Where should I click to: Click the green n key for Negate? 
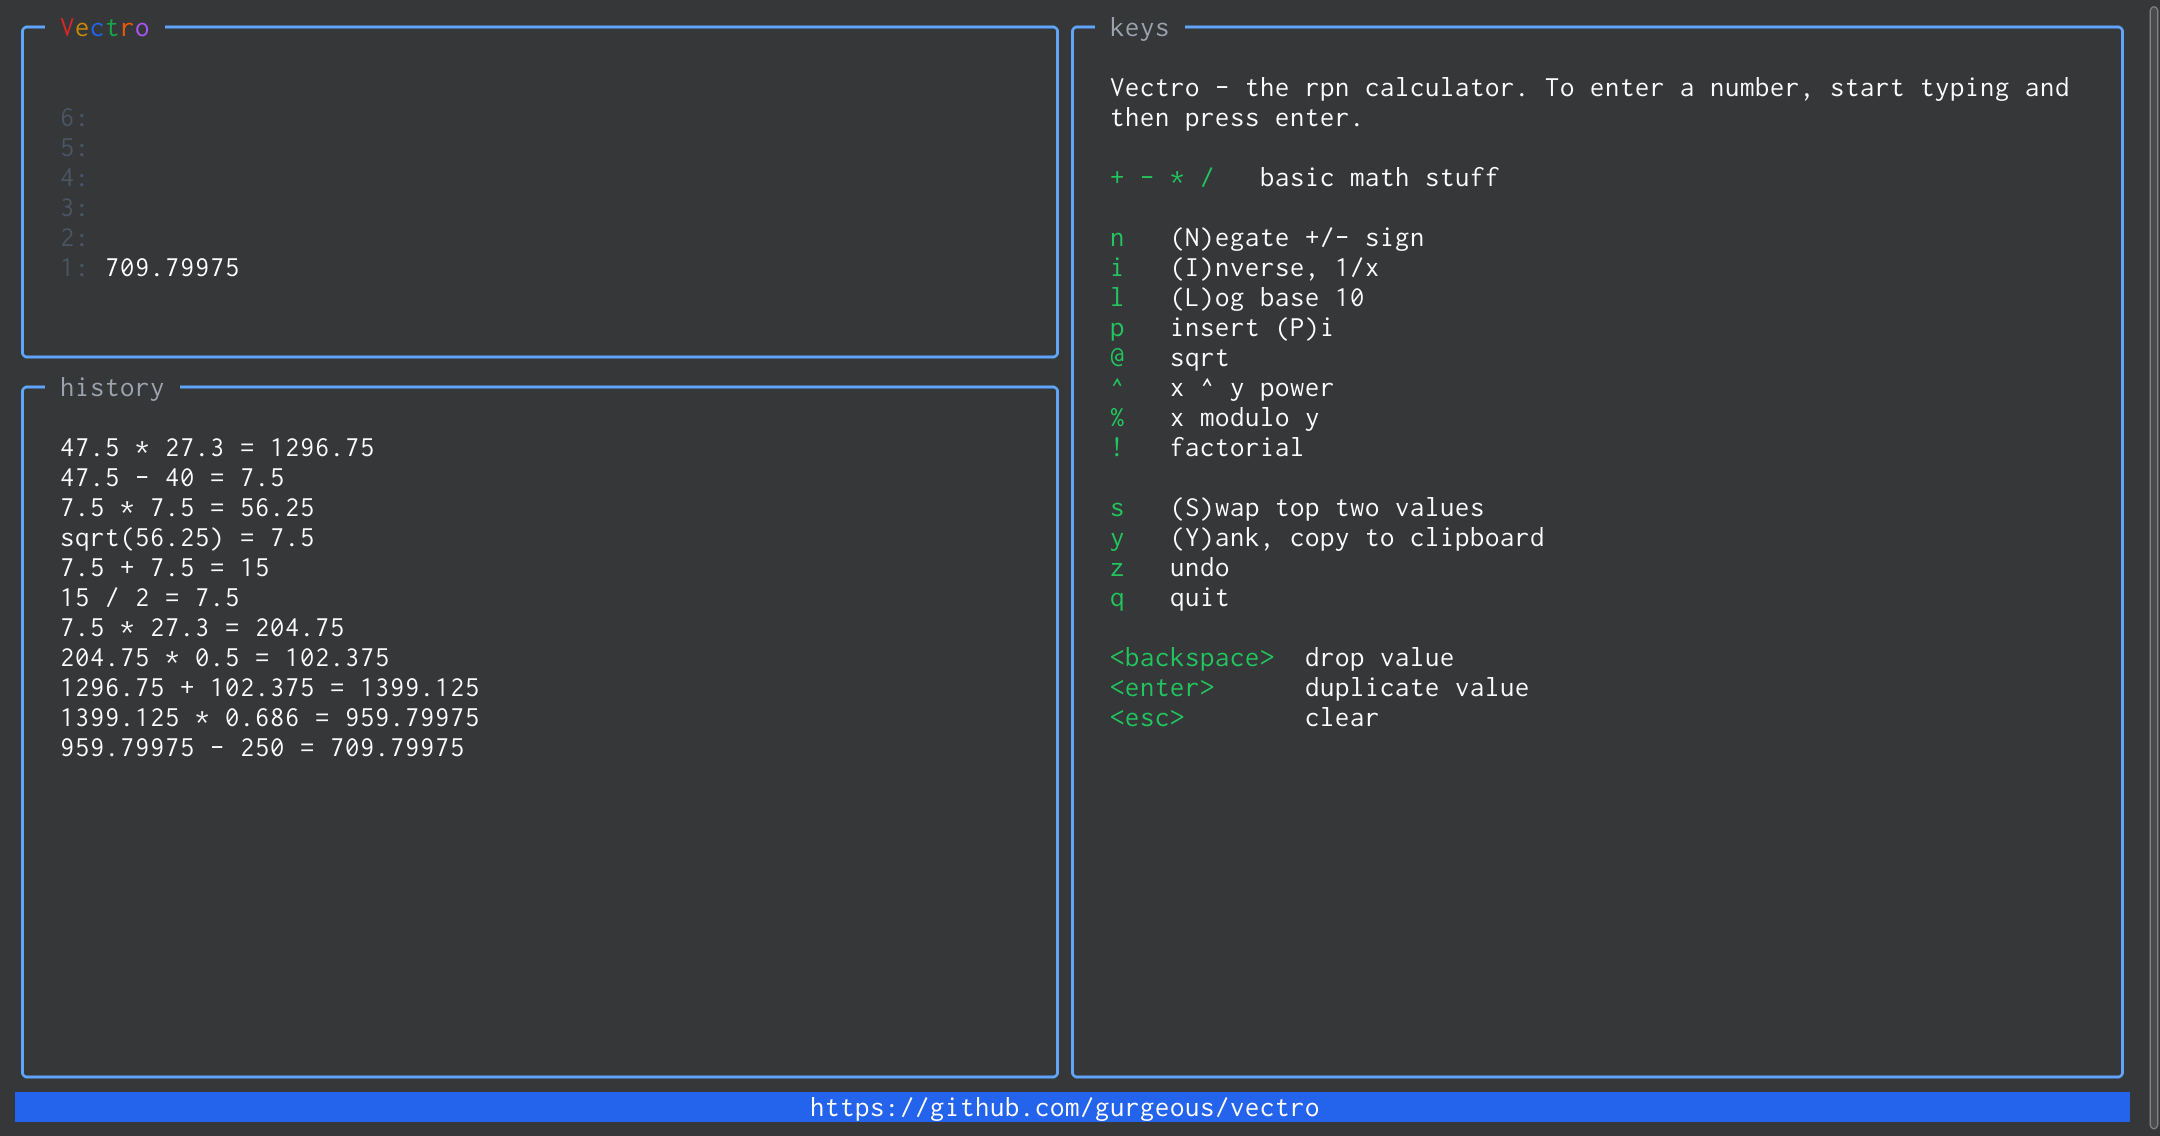pyautogui.click(x=1117, y=238)
